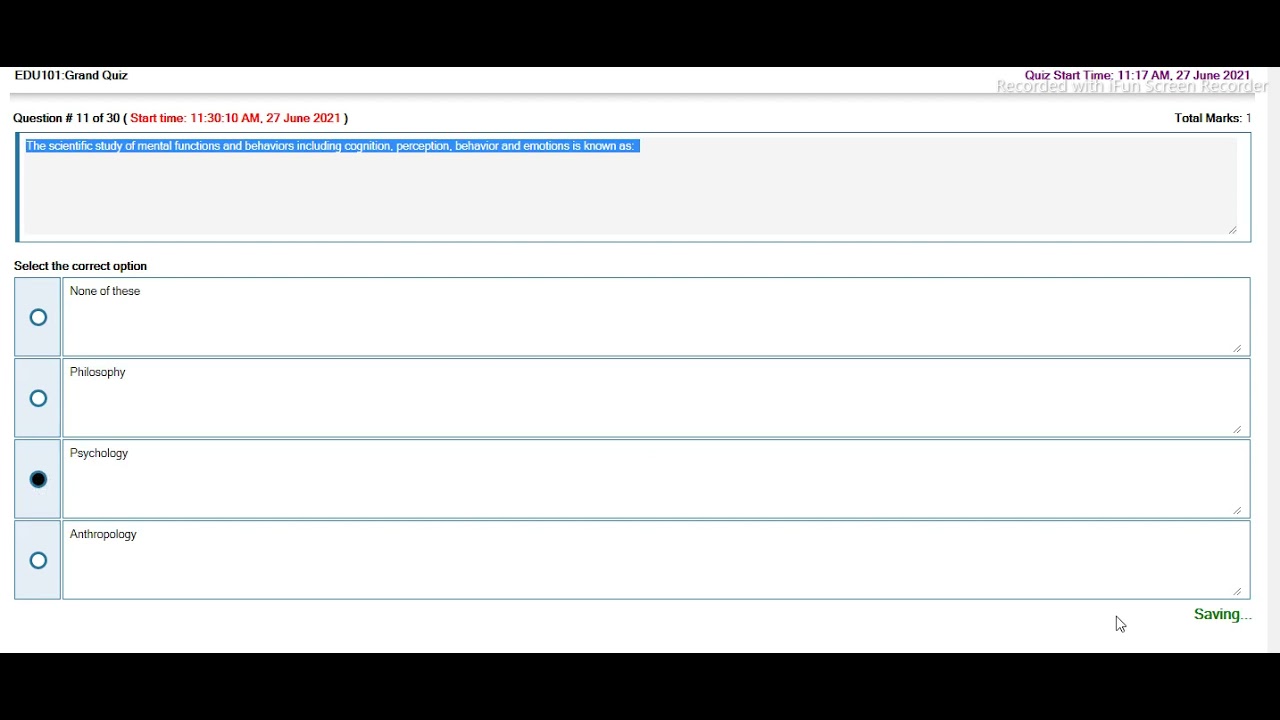Click the red question start time text
The image size is (1280, 720).
pos(235,118)
